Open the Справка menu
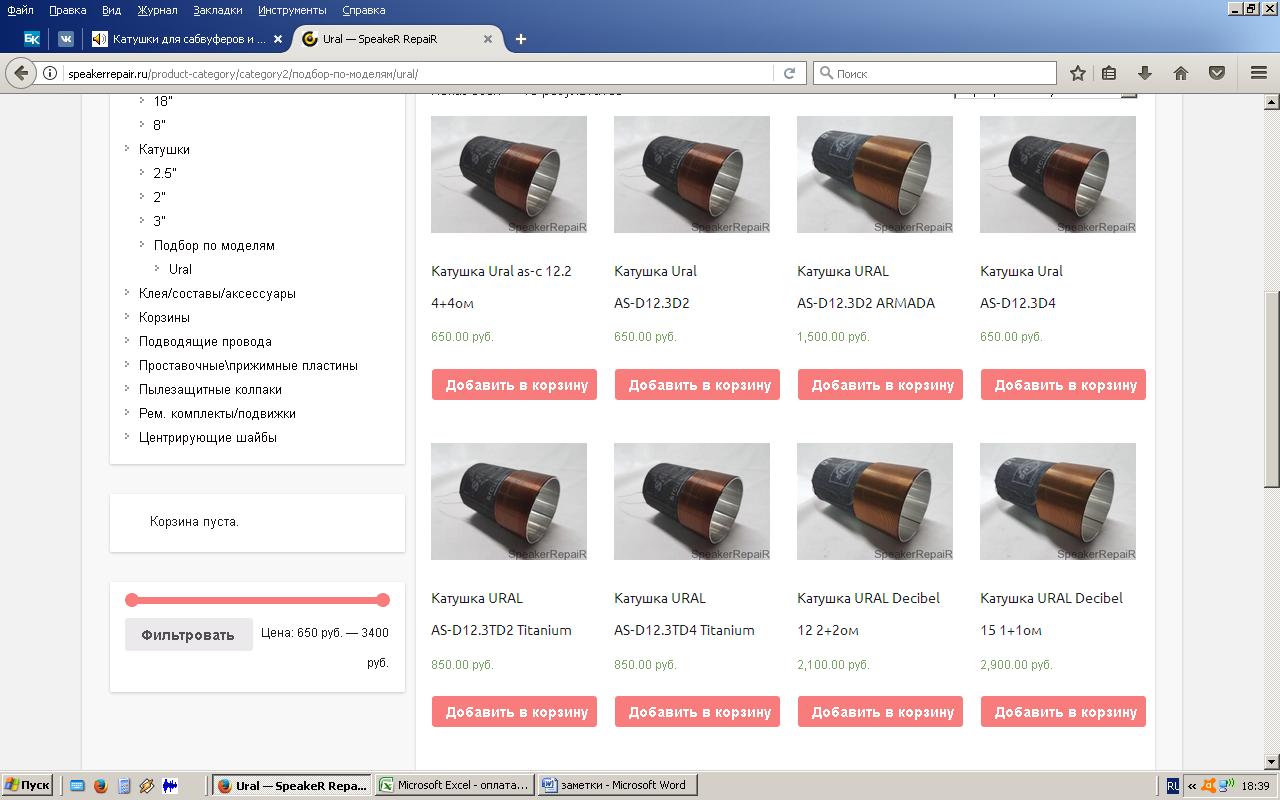The image size is (1280, 800). 363,10
